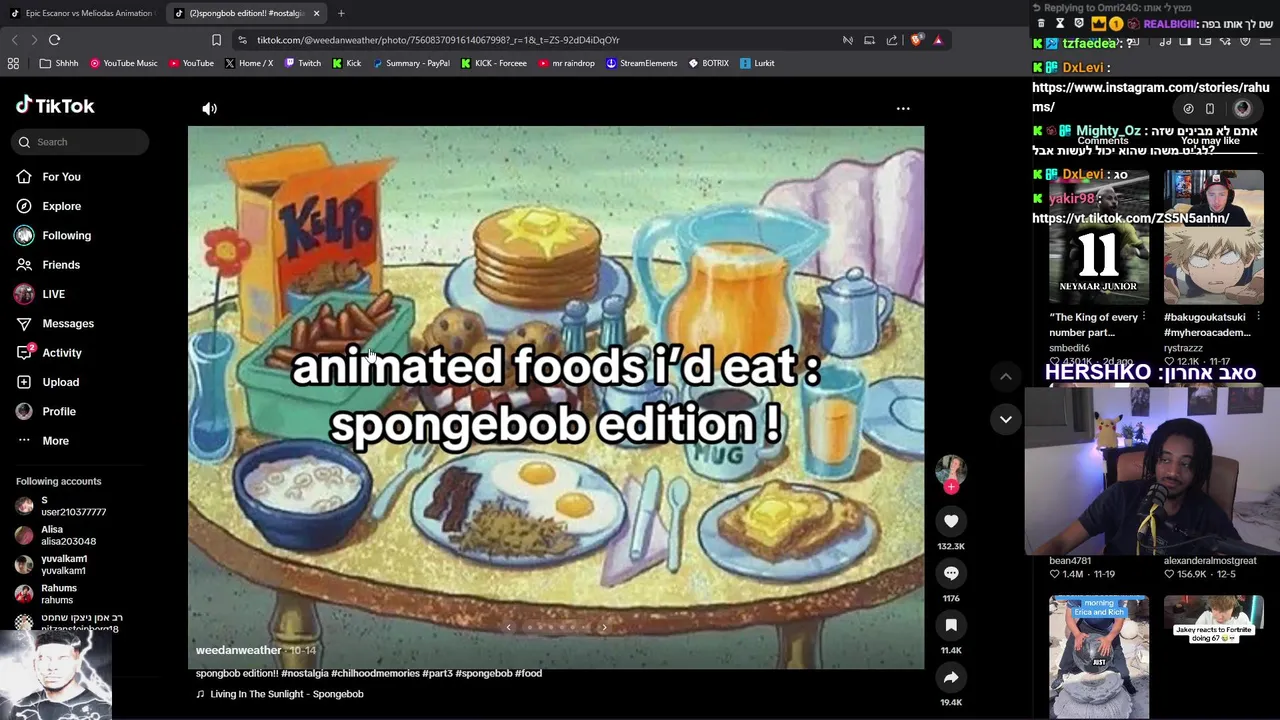Close the spongebob edition browser tab
Viewport: 1280px width, 720px height.
pyautogui.click(x=316, y=13)
